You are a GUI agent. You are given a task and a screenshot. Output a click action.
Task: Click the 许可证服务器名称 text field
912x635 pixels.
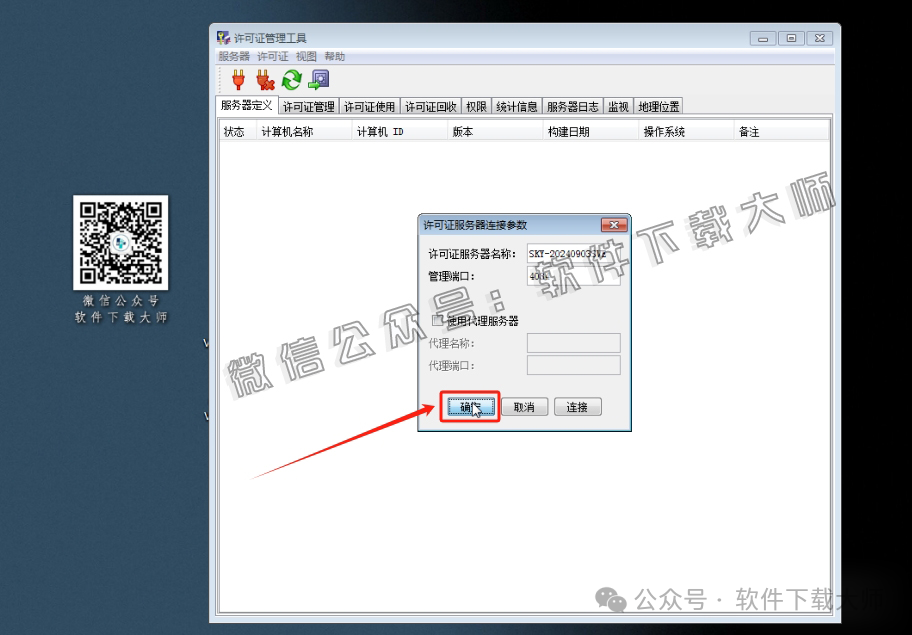tap(575, 253)
